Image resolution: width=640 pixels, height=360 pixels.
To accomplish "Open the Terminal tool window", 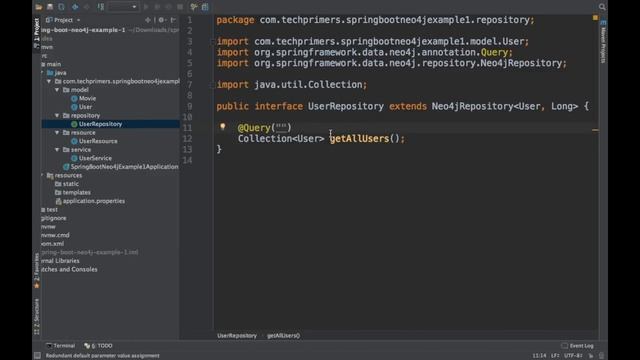I will [60, 346].
